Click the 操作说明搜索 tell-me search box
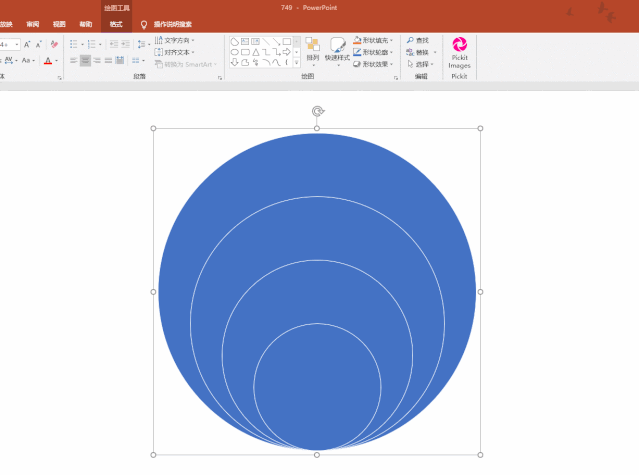Viewport: 639px width, 475px height. coord(173,23)
